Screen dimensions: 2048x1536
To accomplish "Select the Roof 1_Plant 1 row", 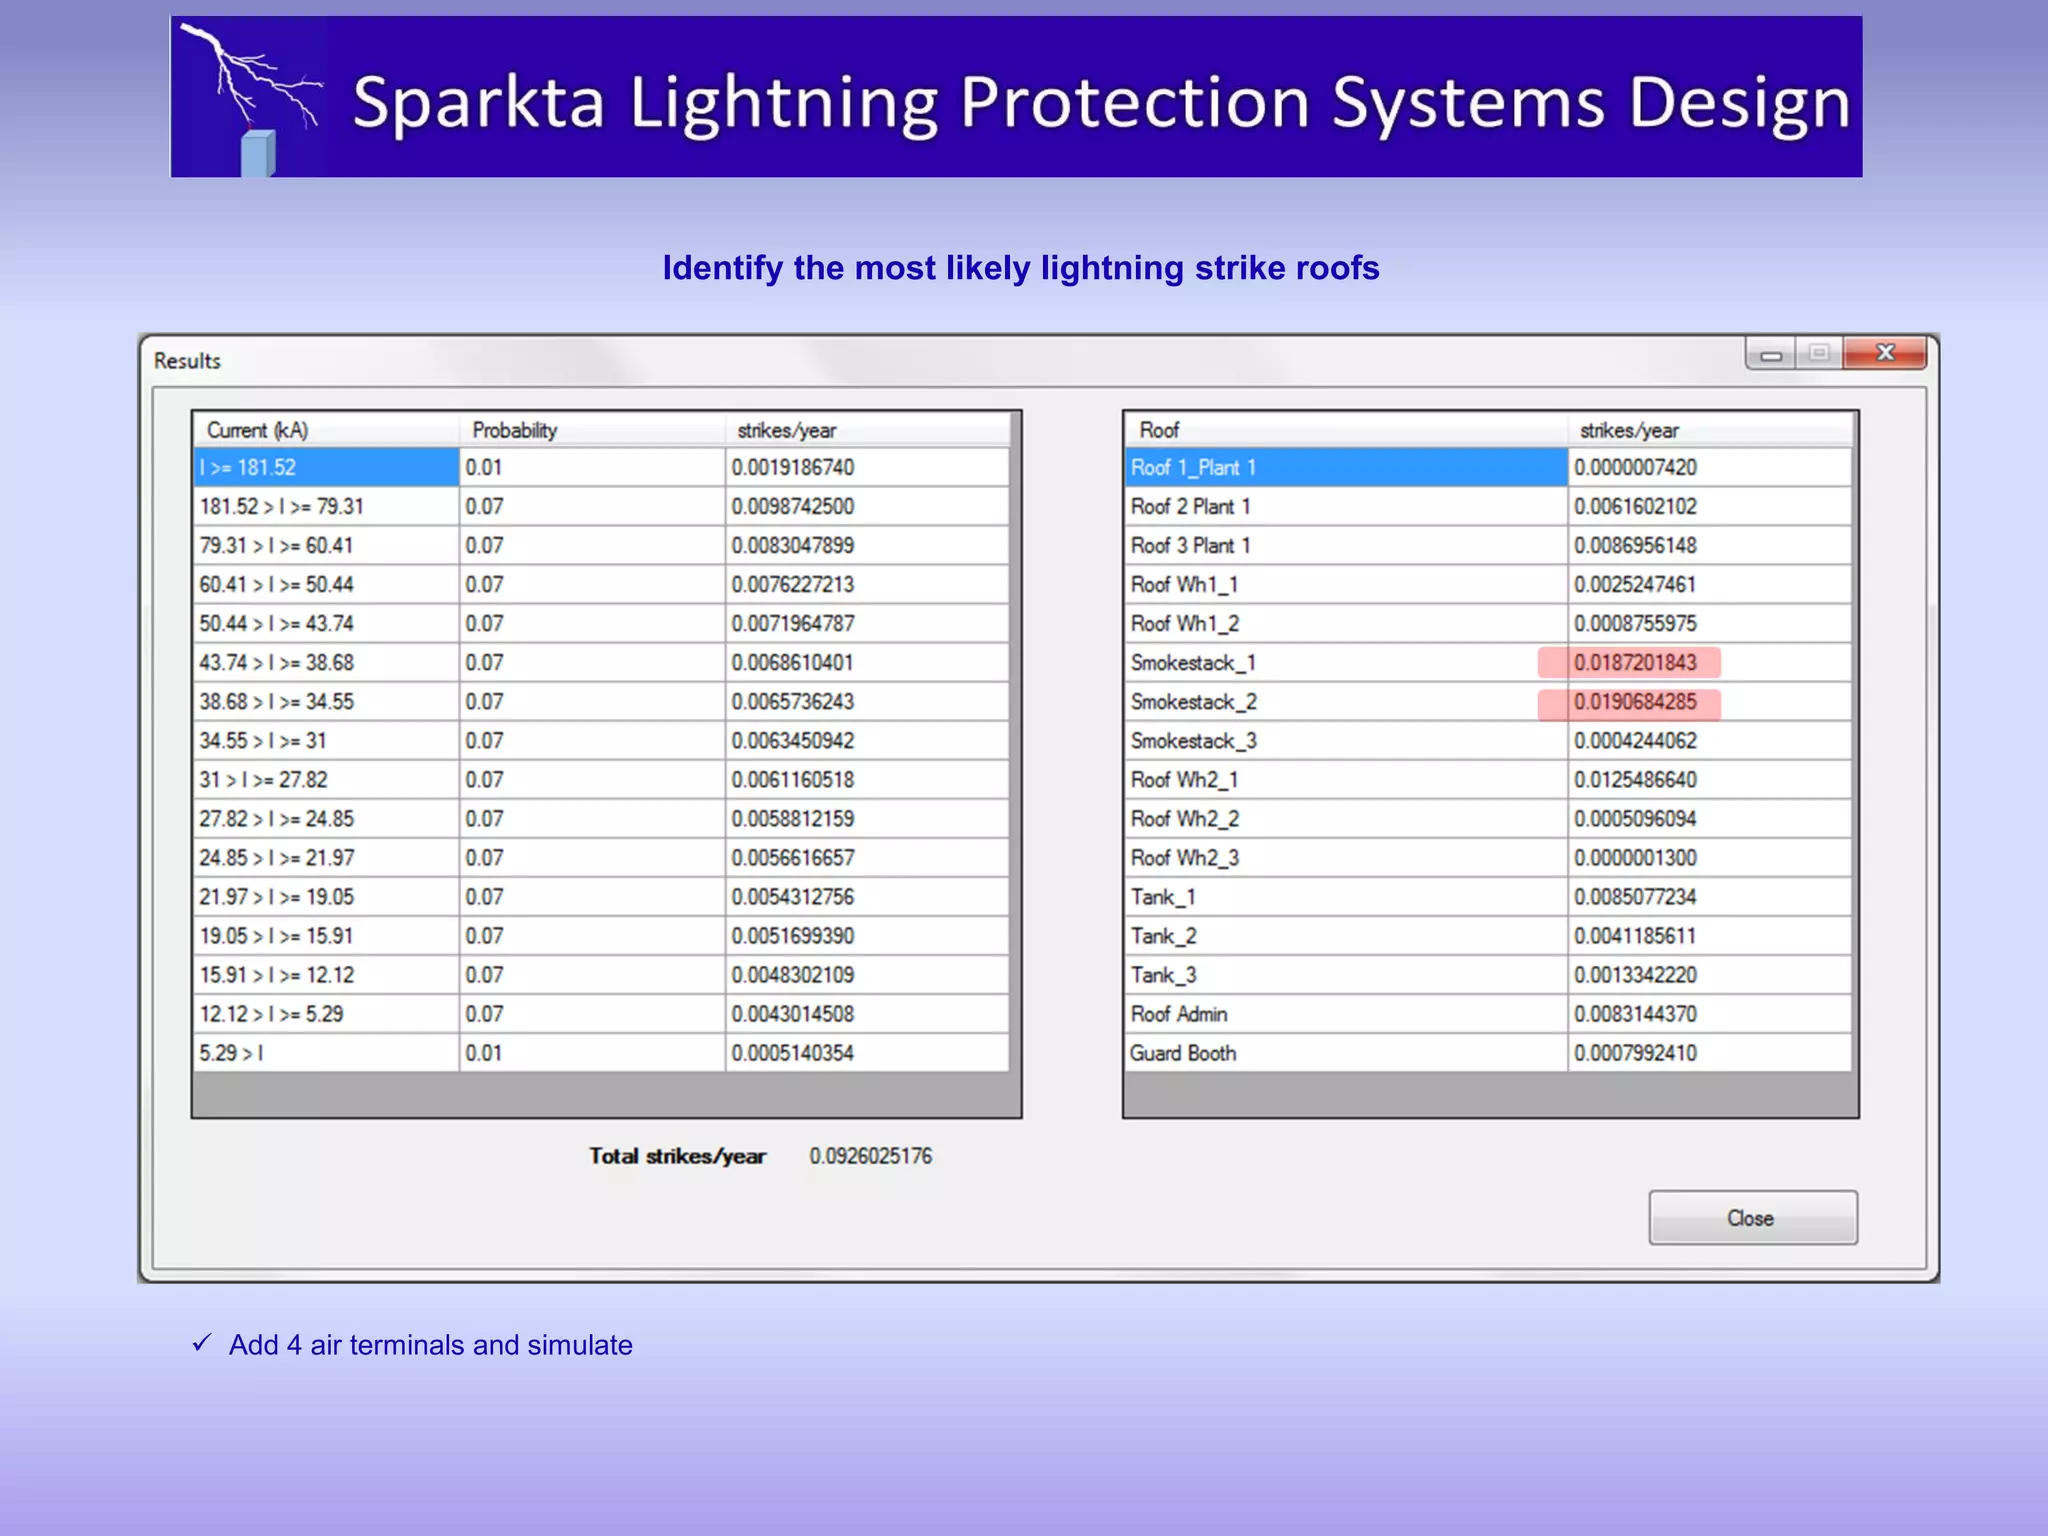I will (x=1193, y=468).
